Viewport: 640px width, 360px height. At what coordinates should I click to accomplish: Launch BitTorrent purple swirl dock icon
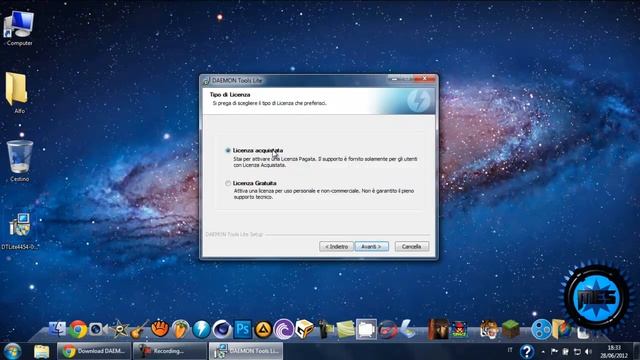pos(284,329)
